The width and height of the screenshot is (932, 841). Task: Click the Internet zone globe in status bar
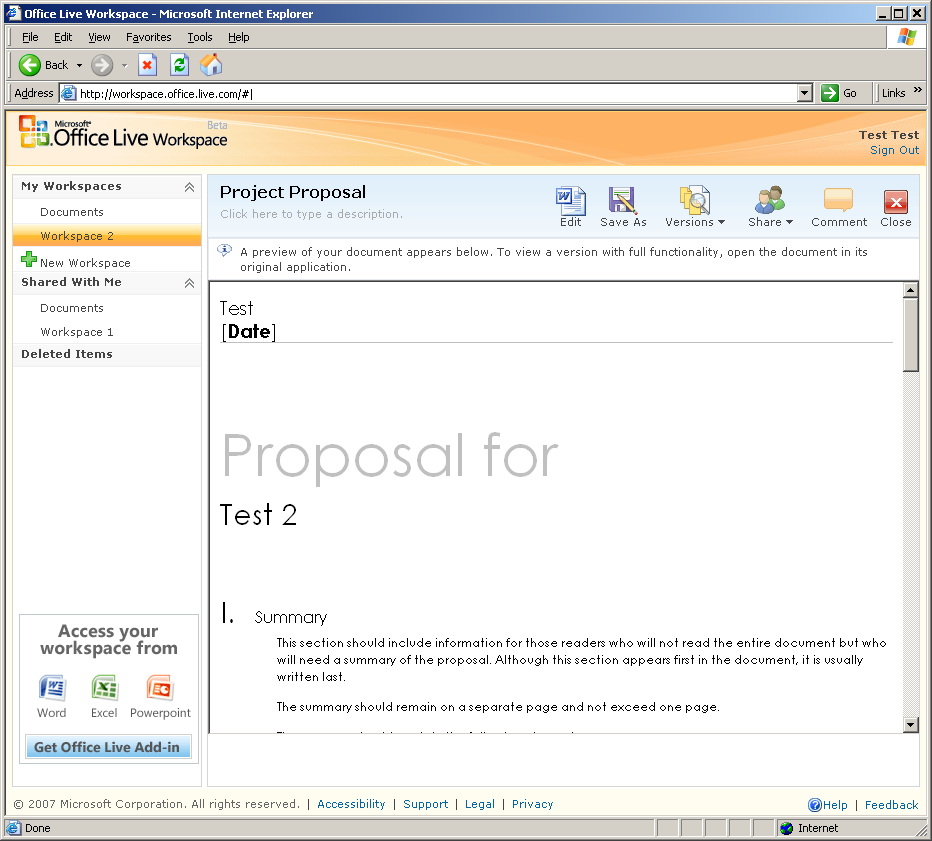click(787, 828)
